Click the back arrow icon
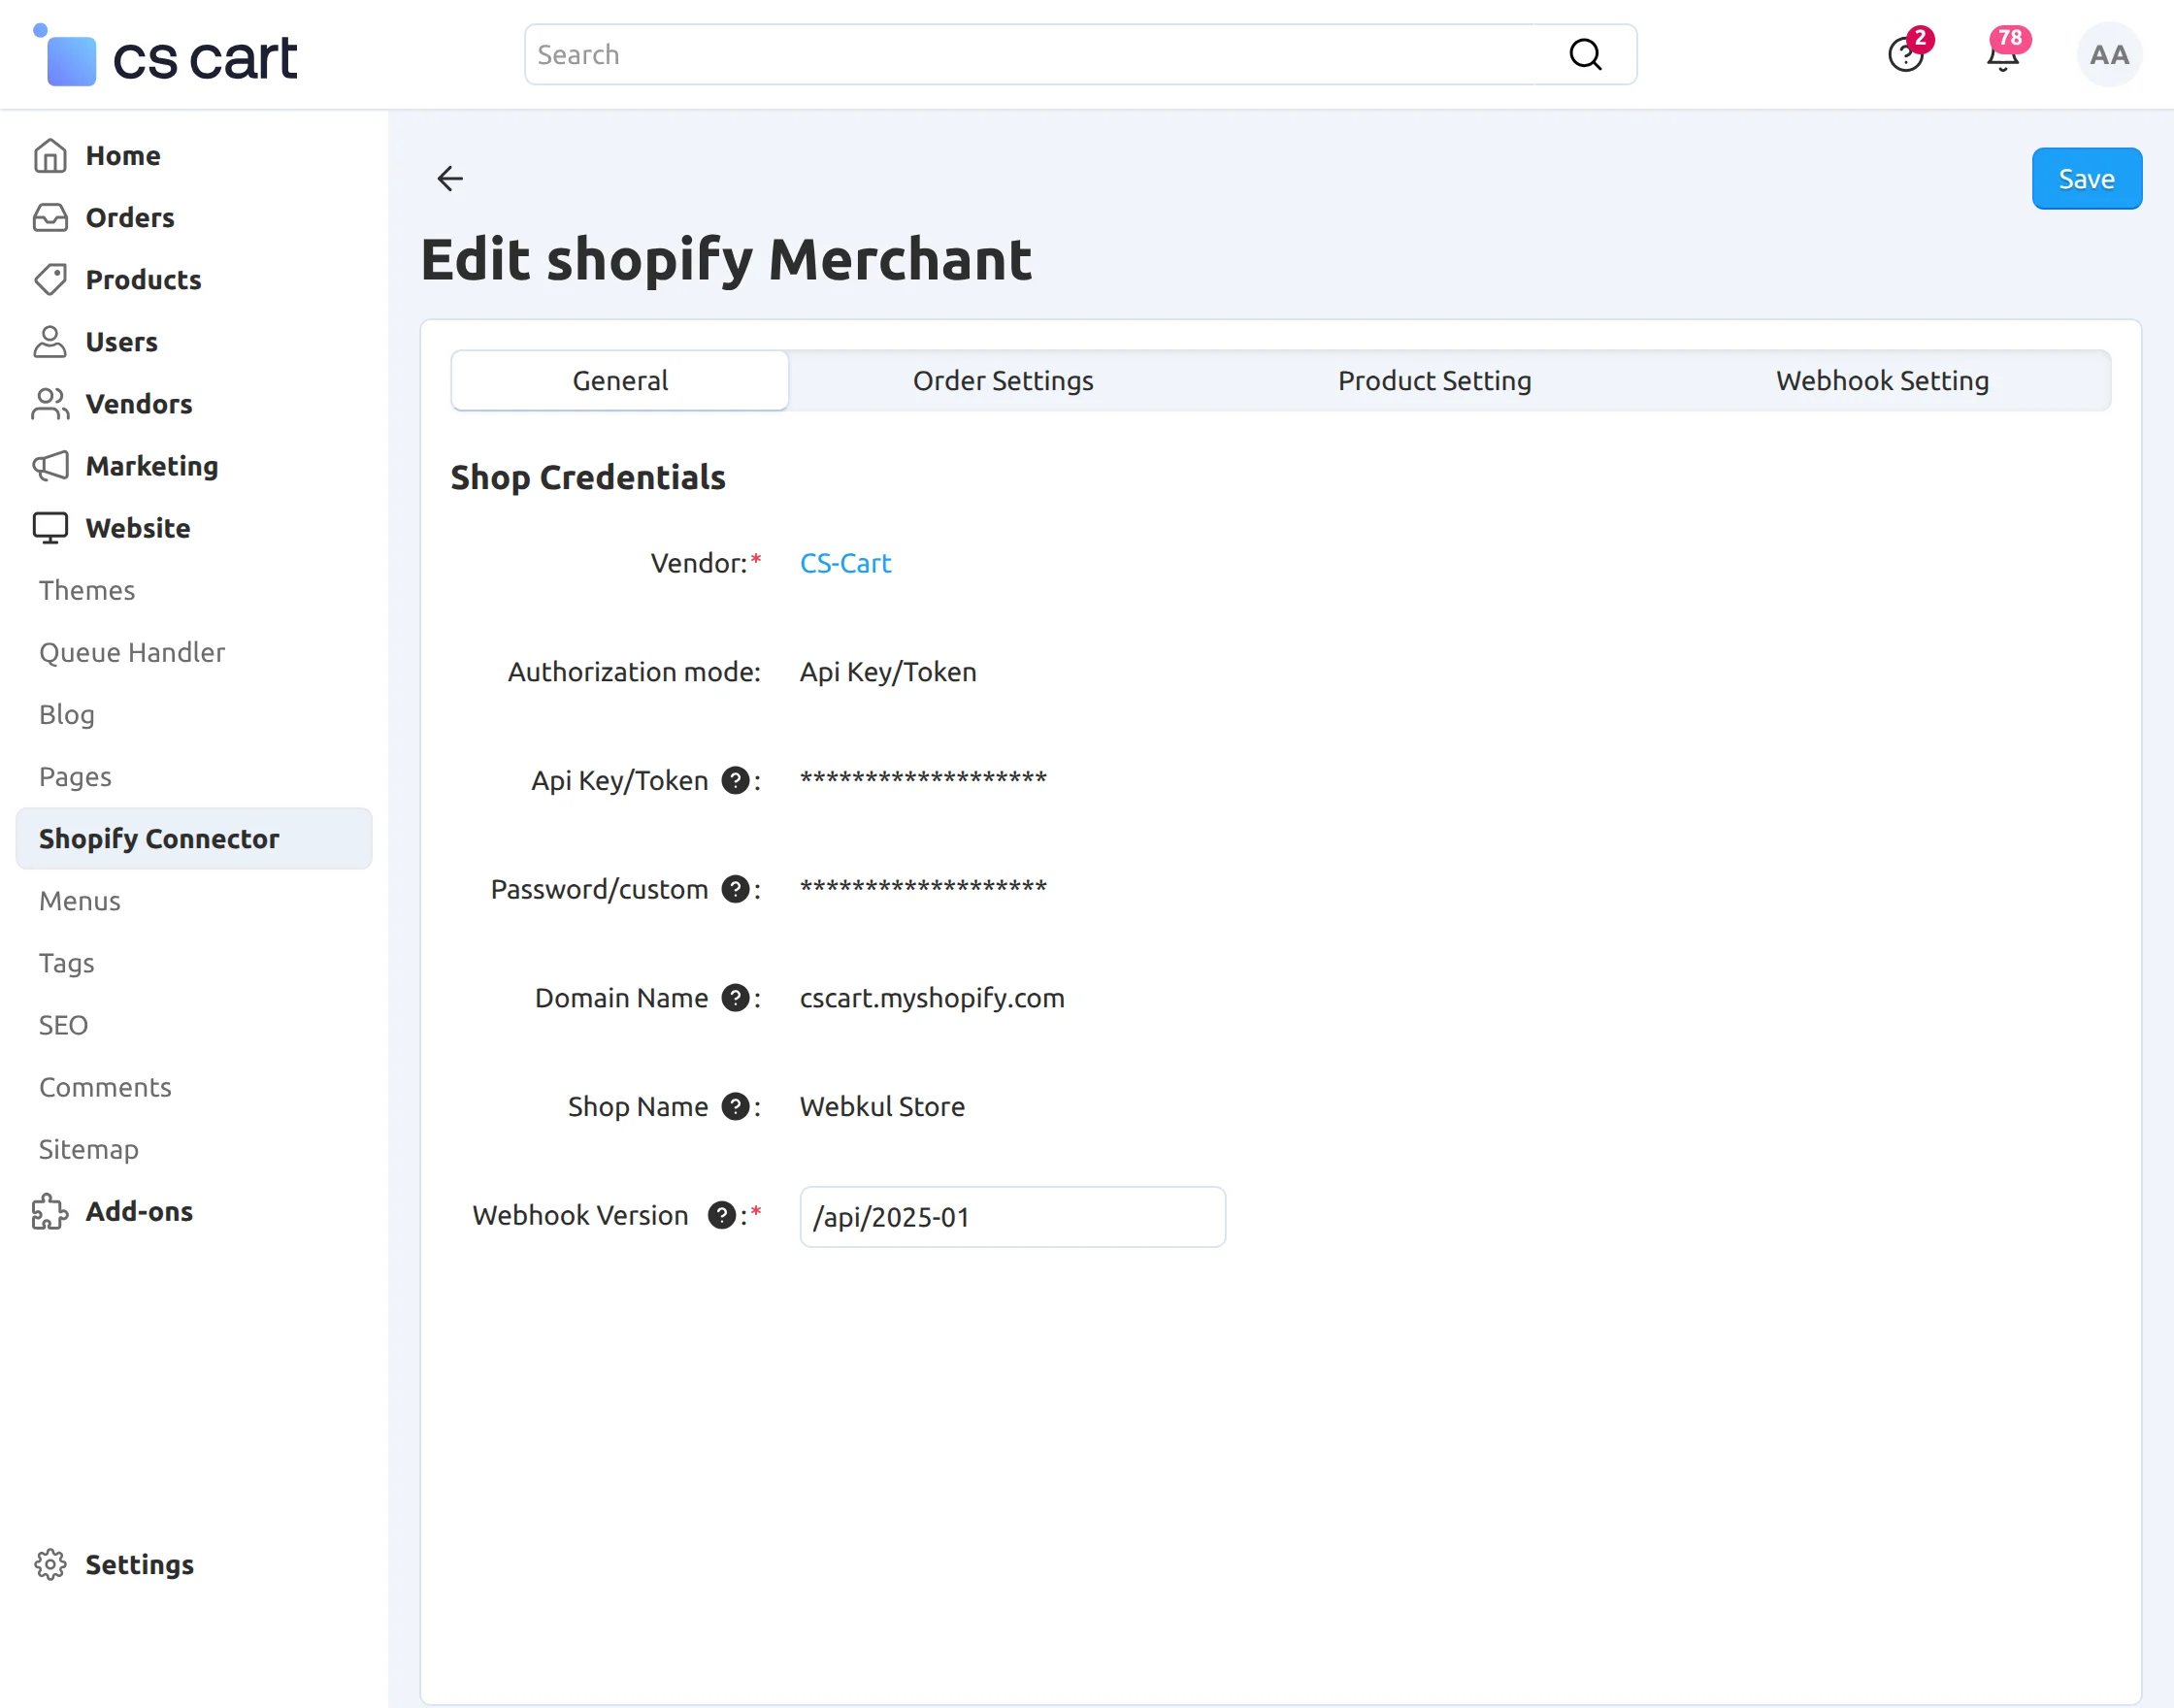The width and height of the screenshot is (2174, 1708). pos(450,179)
